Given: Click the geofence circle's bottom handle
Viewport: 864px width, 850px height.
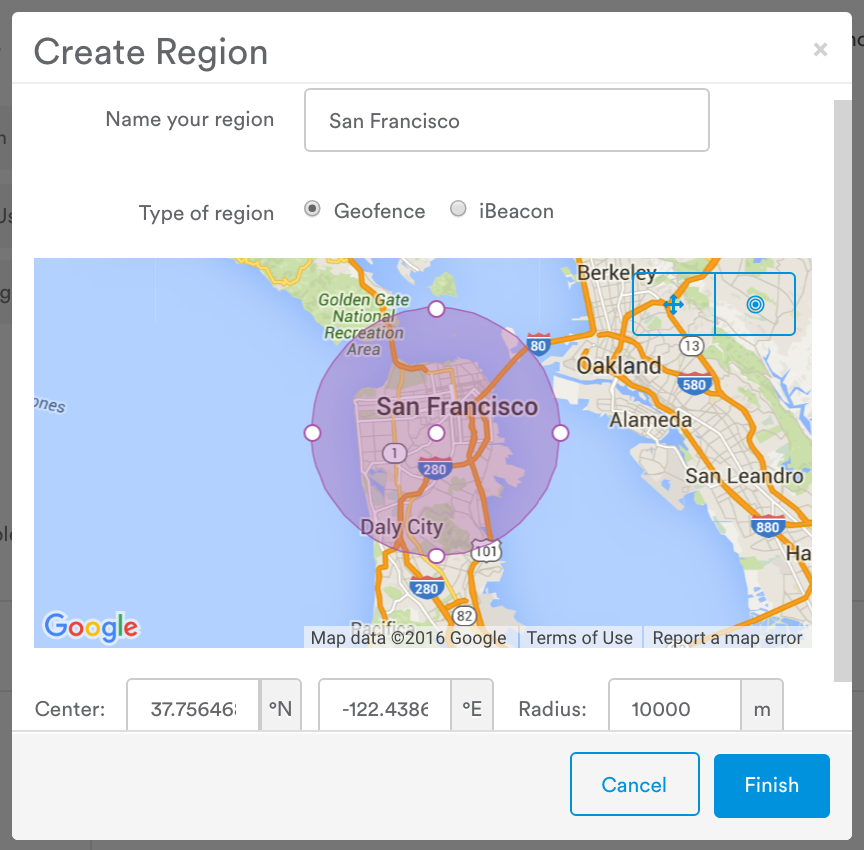Looking at the screenshot, I should pos(436,556).
